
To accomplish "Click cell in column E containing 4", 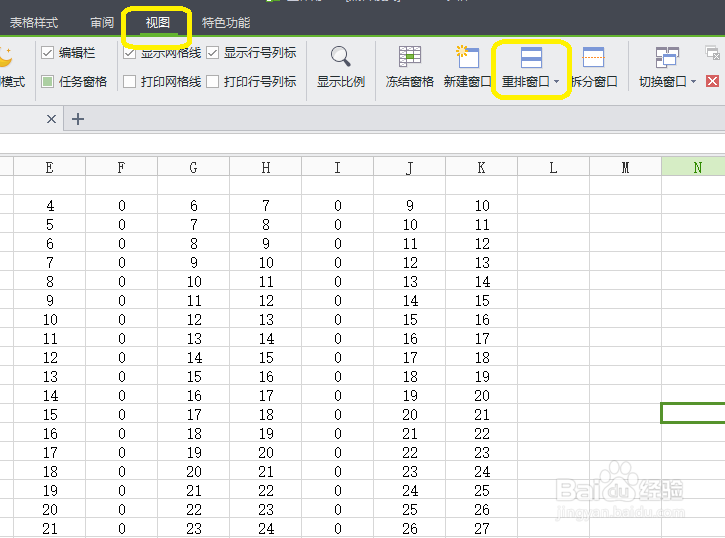I will pyautogui.click(x=49, y=205).
